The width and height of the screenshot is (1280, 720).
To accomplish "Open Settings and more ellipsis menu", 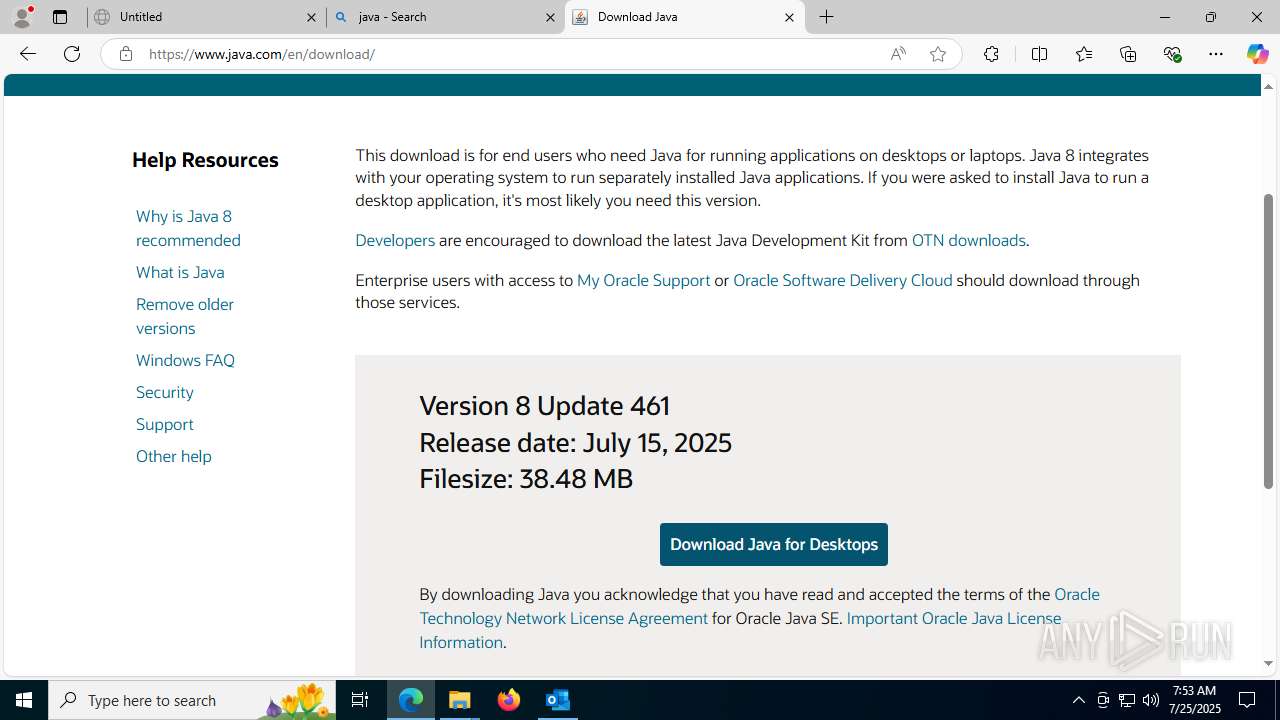I will tap(1216, 54).
